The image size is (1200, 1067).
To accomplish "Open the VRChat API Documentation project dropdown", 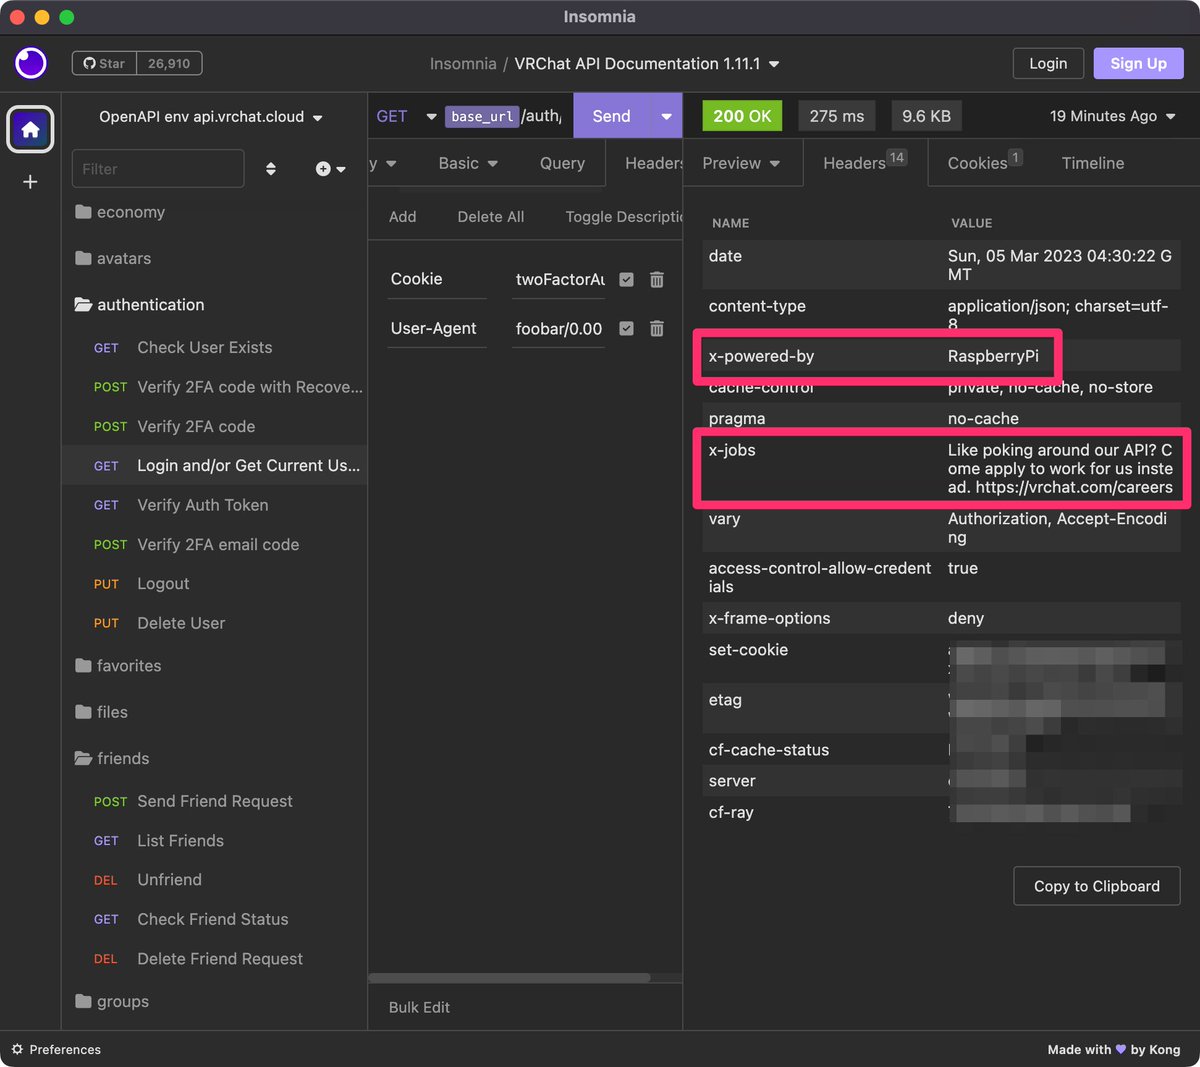I will pyautogui.click(x=647, y=63).
